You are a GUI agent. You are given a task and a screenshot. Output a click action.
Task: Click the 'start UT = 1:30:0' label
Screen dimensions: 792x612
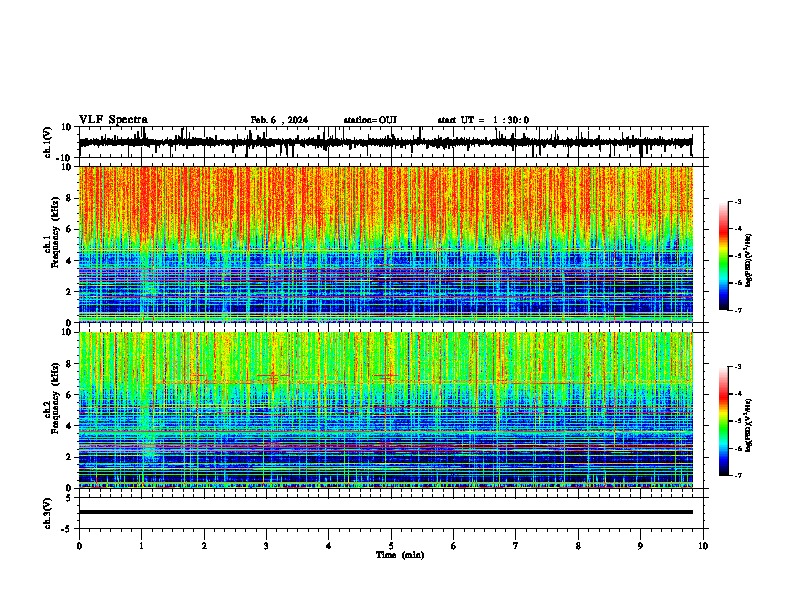[x=483, y=120]
